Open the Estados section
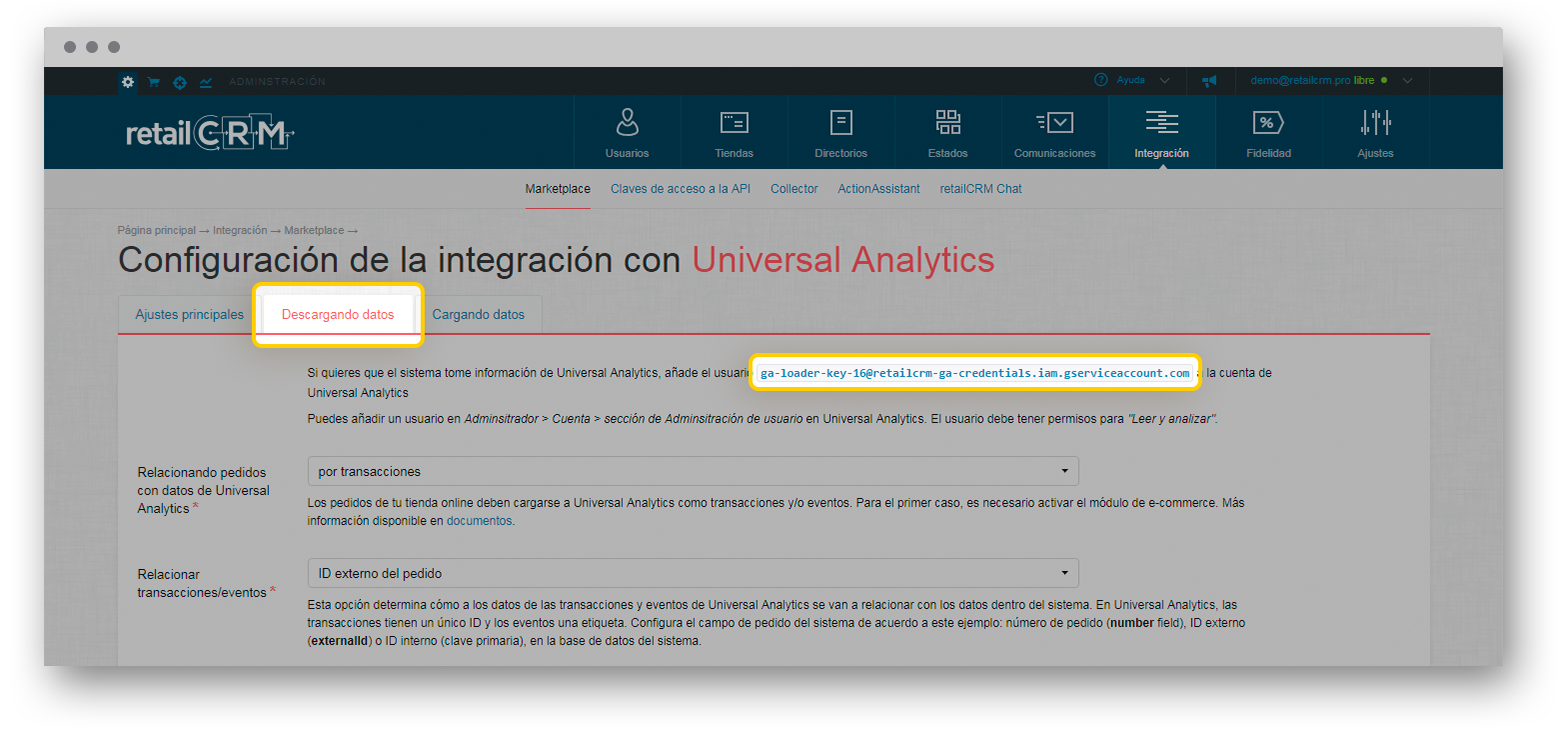 [948, 132]
